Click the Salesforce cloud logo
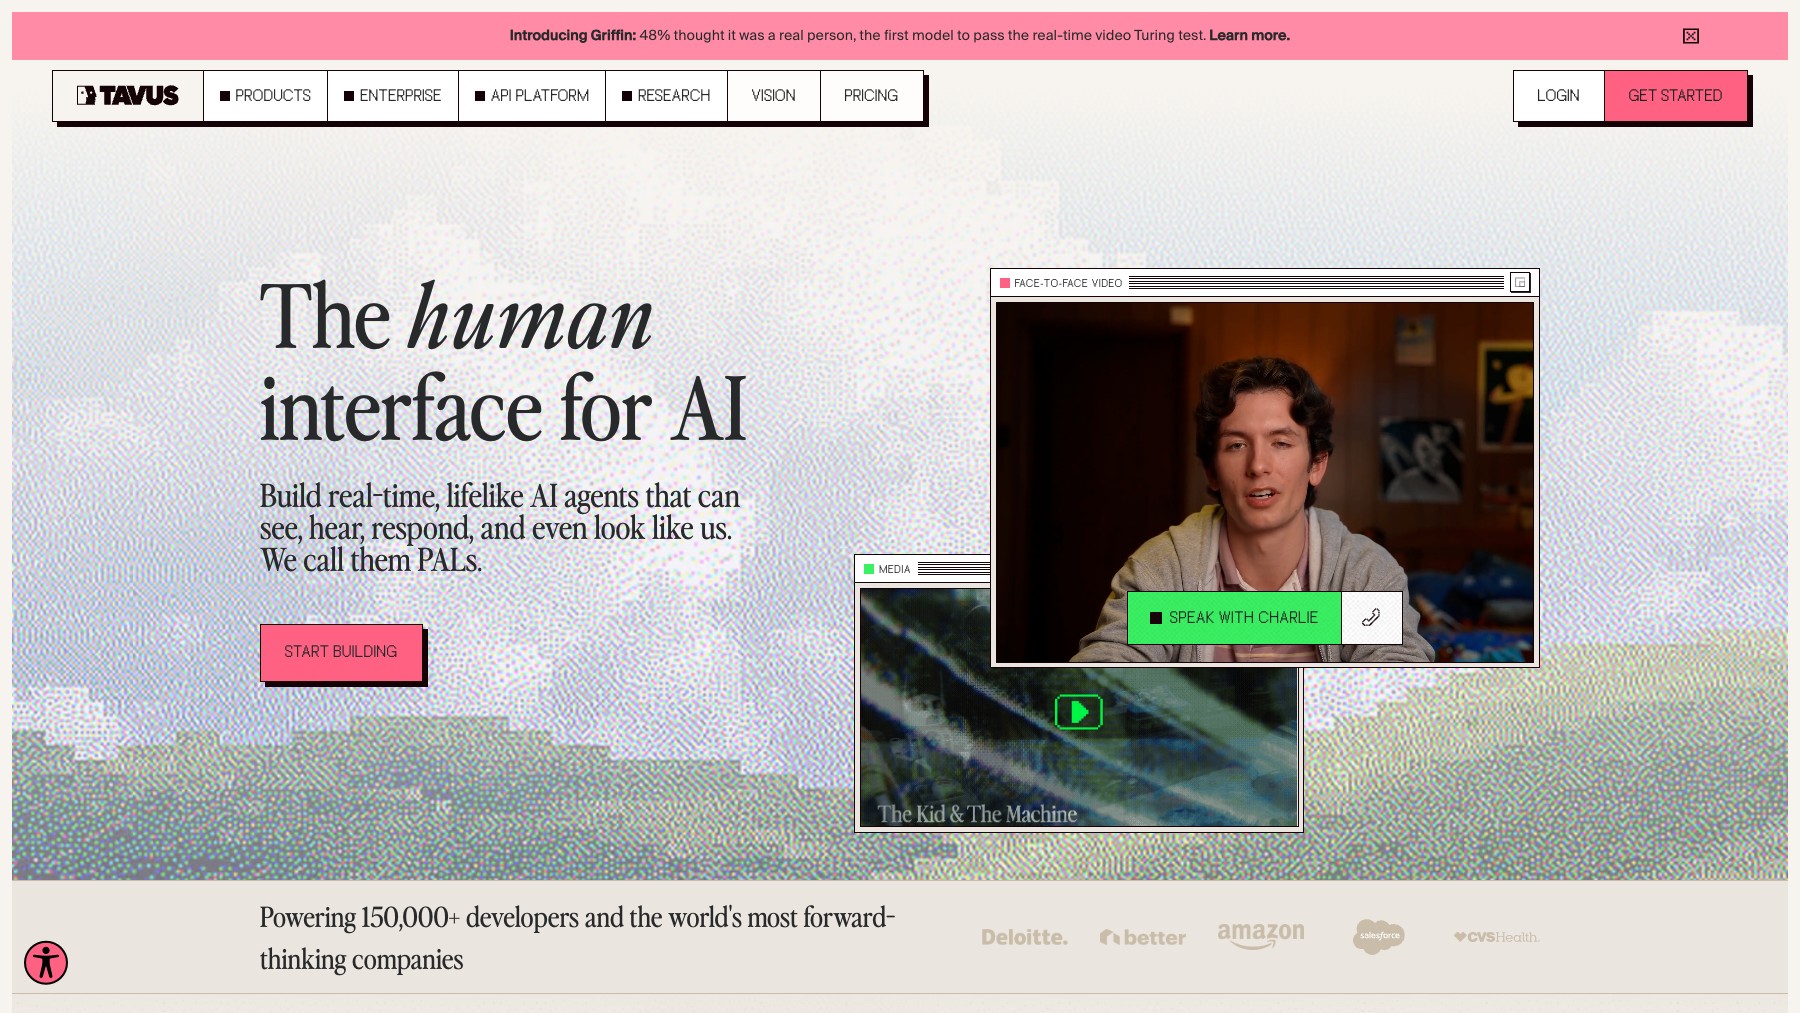1800x1013 pixels. (1378, 936)
